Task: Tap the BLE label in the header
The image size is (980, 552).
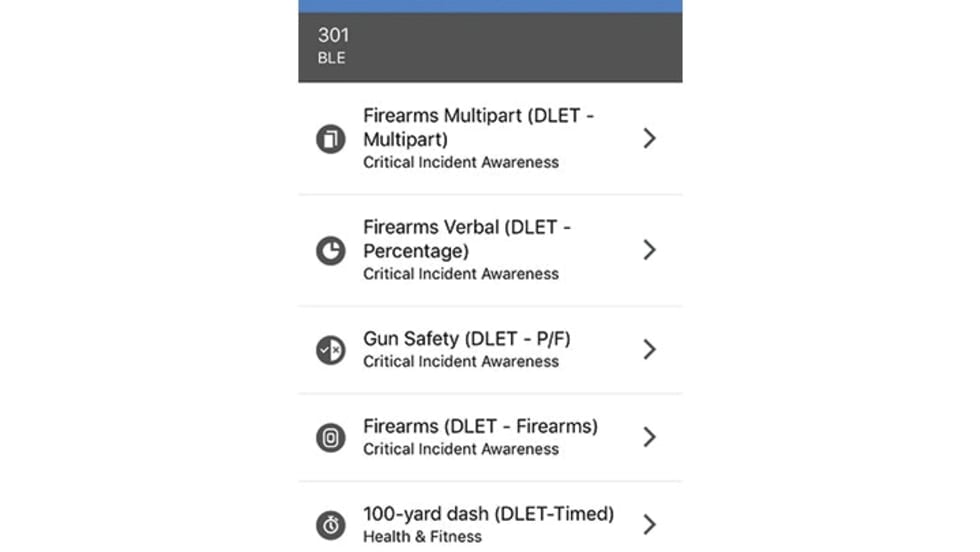Action: tap(331, 58)
